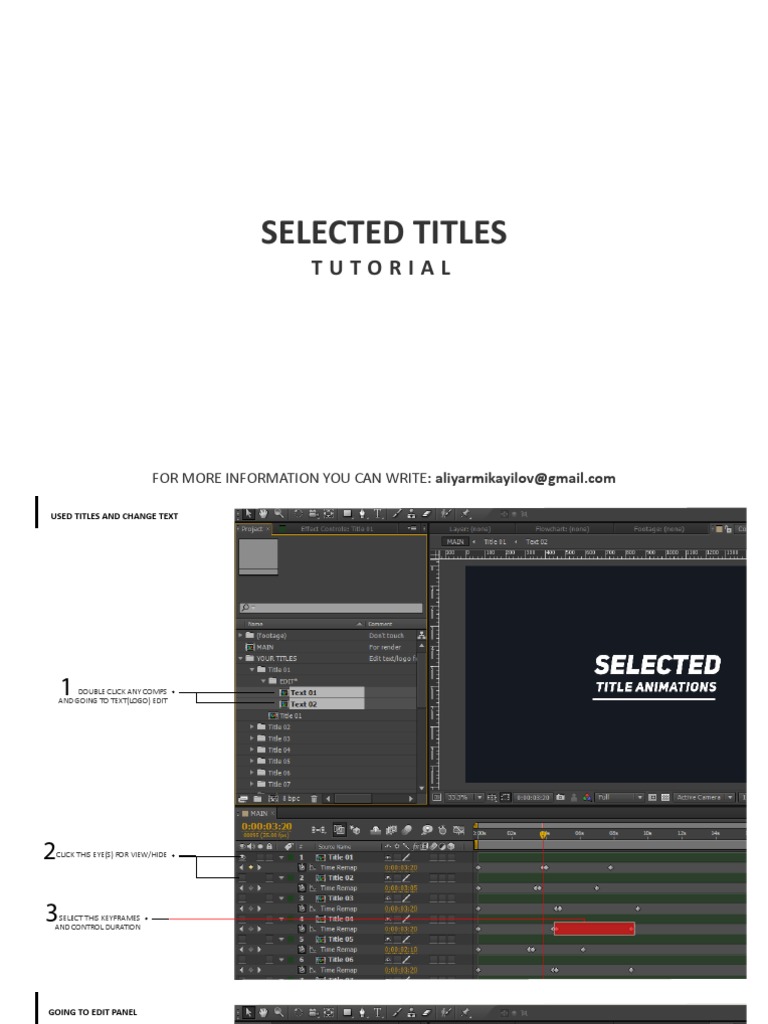
Task: Add keyframe at current time for Title 01
Action: pos(251,867)
